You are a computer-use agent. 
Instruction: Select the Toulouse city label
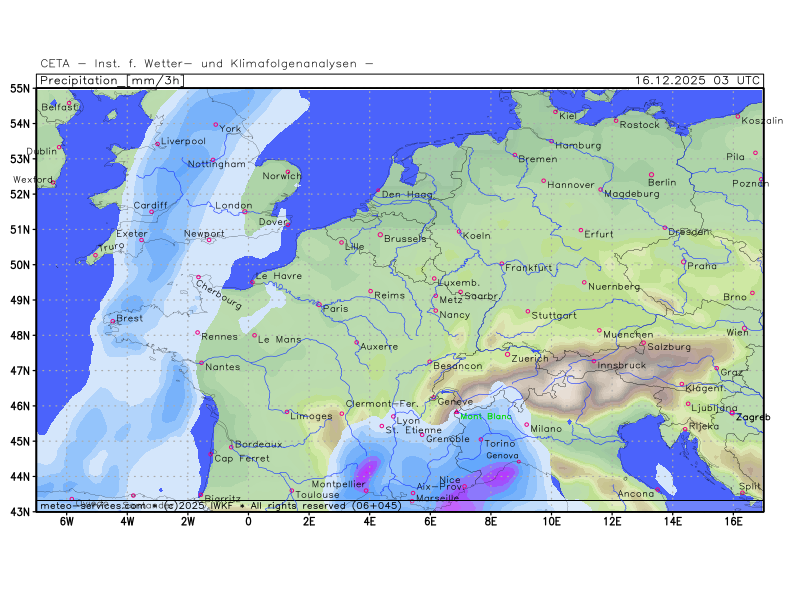(x=317, y=494)
